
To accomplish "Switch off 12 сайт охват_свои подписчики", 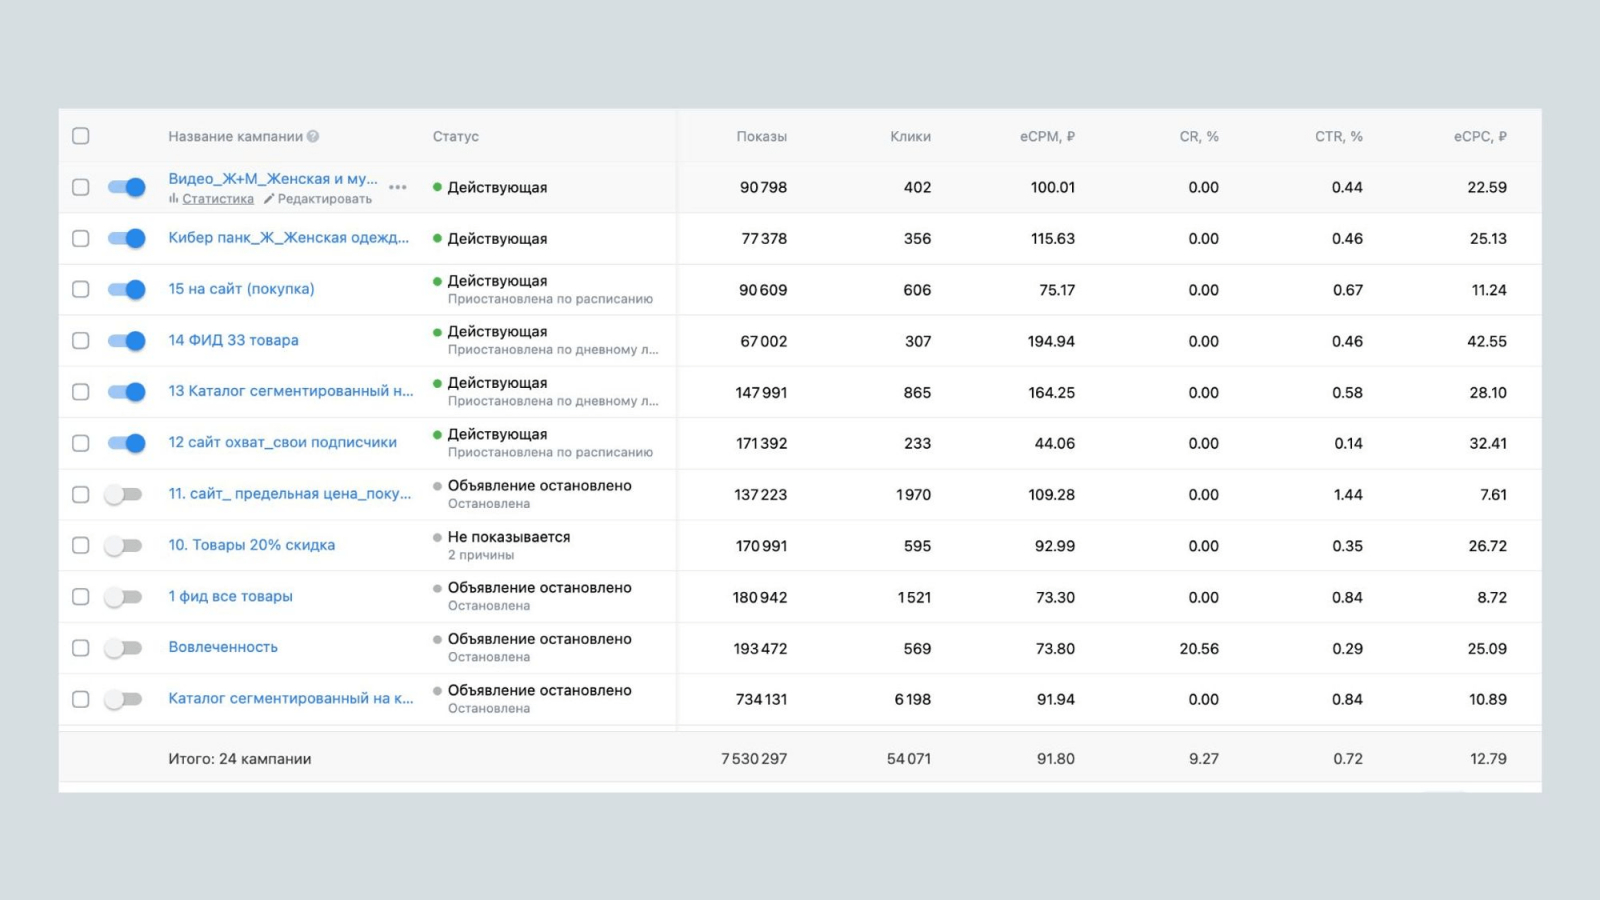I will click(126, 443).
